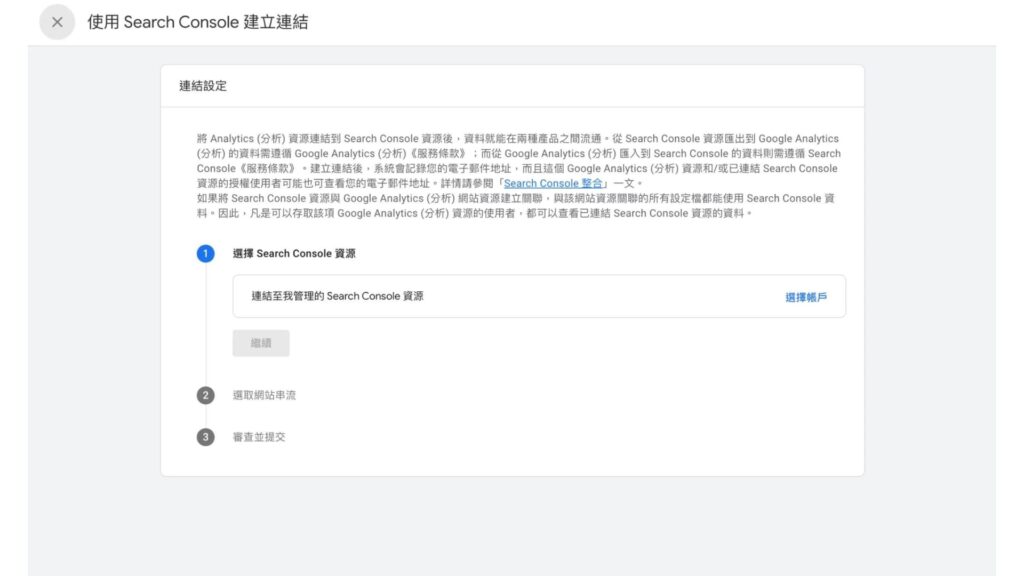Select step 1 選擇 Search Console 資源

click(x=294, y=253)
